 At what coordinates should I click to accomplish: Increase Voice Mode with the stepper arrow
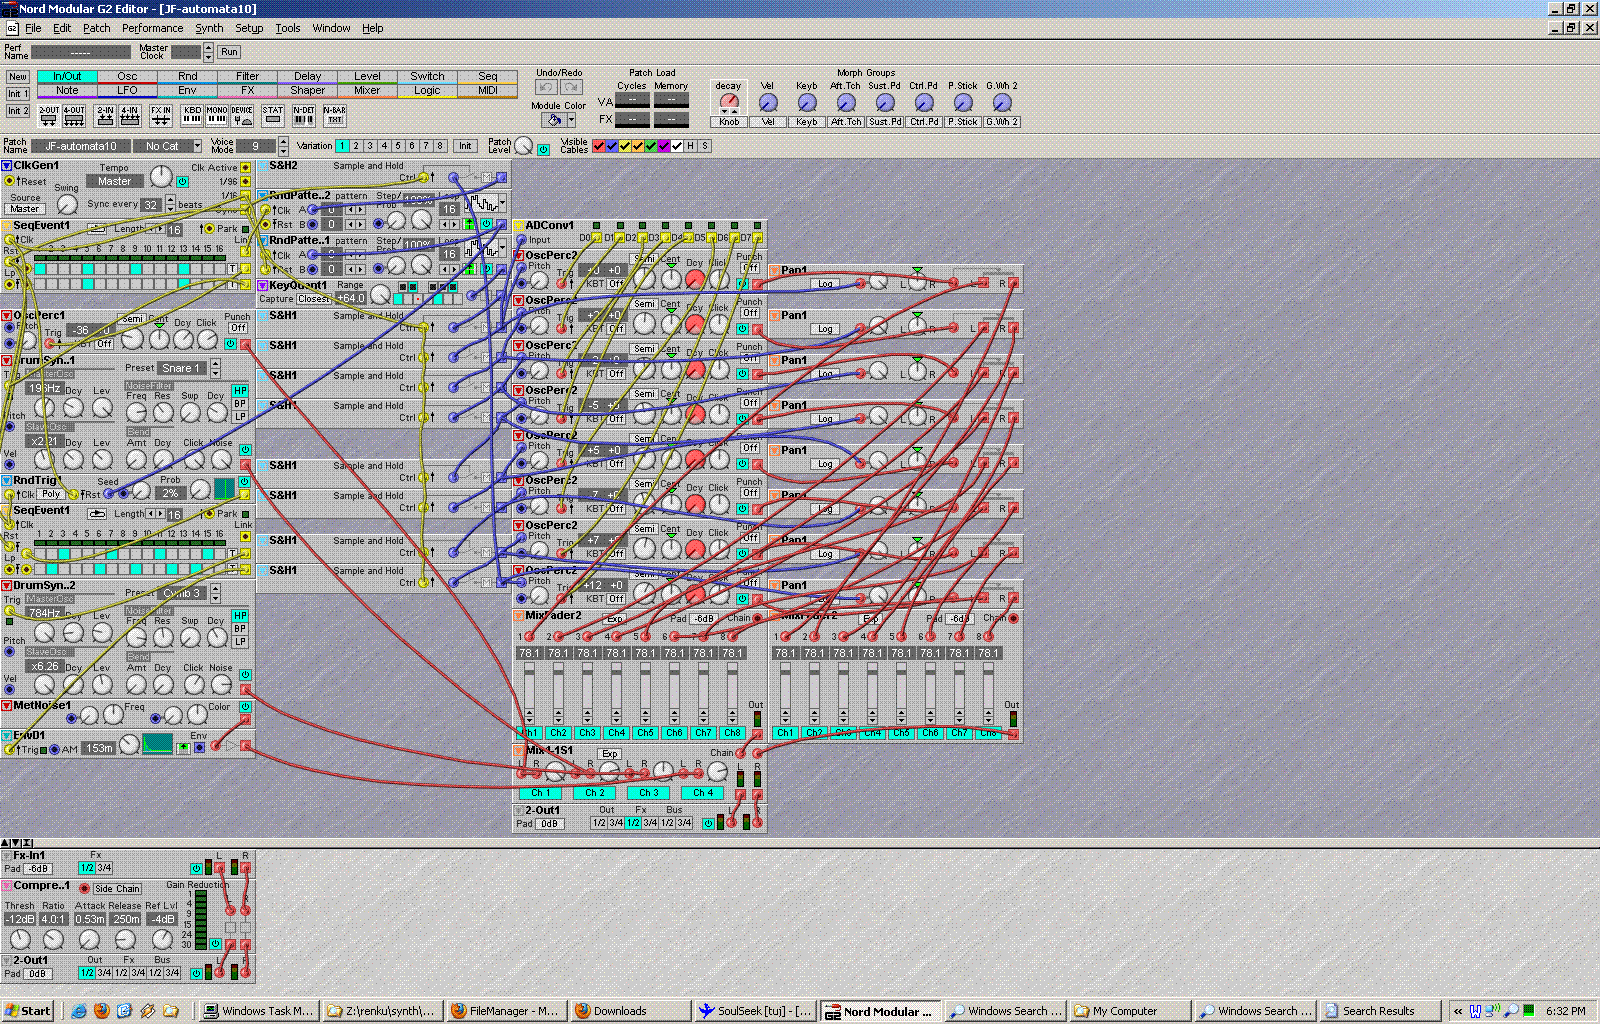pyautogui.click(x=284, y=142)
